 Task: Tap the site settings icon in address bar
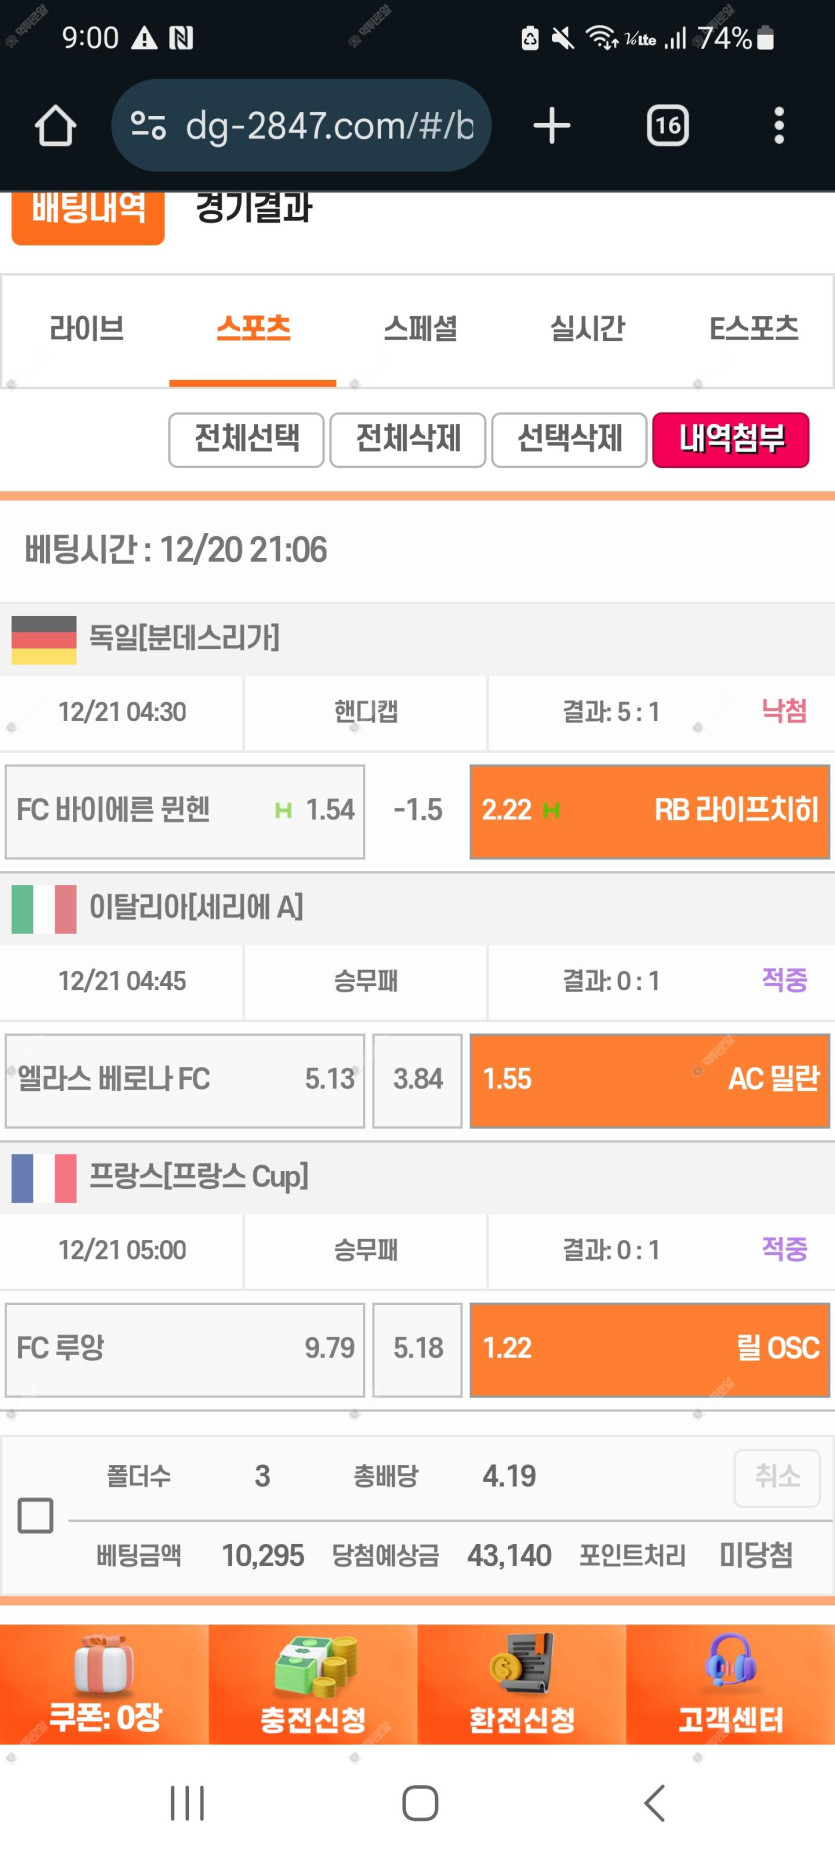(x=148, y=126)
